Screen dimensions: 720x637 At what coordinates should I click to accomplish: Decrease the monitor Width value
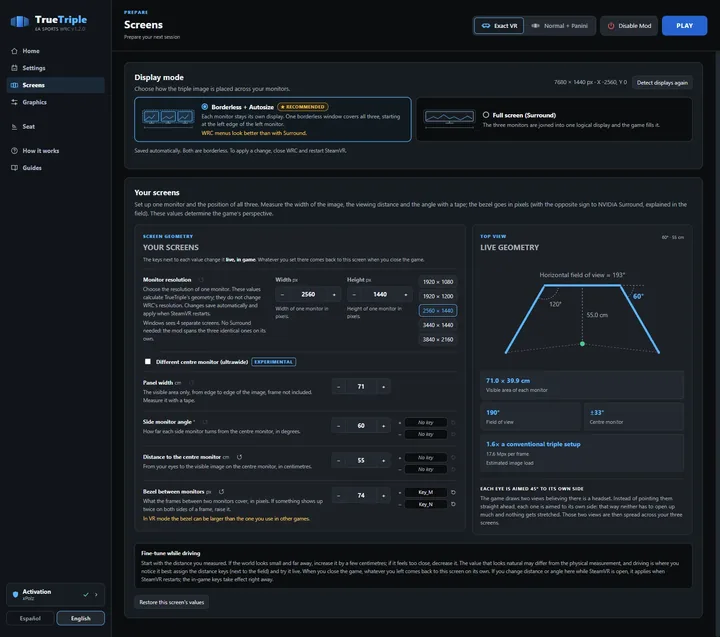282,294
